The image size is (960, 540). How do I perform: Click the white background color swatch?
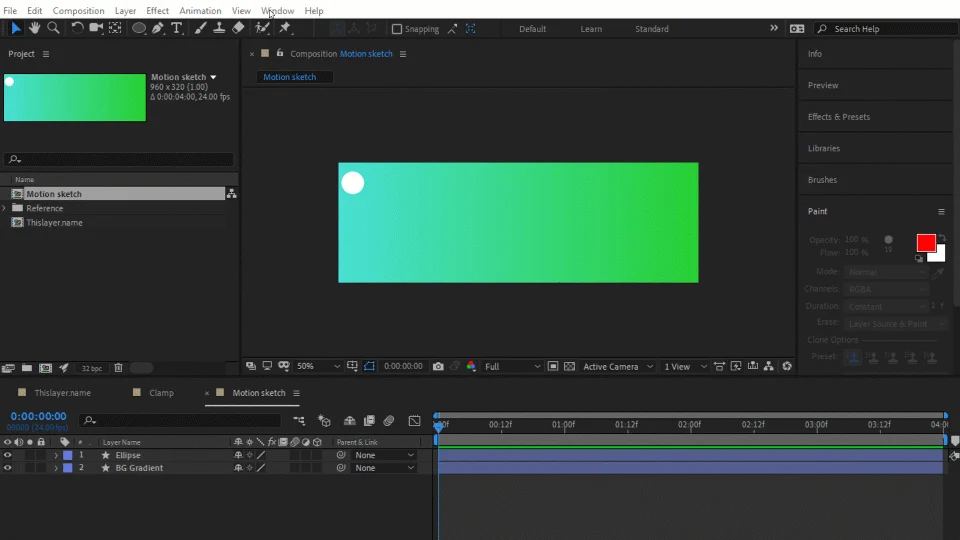(940, 256)
